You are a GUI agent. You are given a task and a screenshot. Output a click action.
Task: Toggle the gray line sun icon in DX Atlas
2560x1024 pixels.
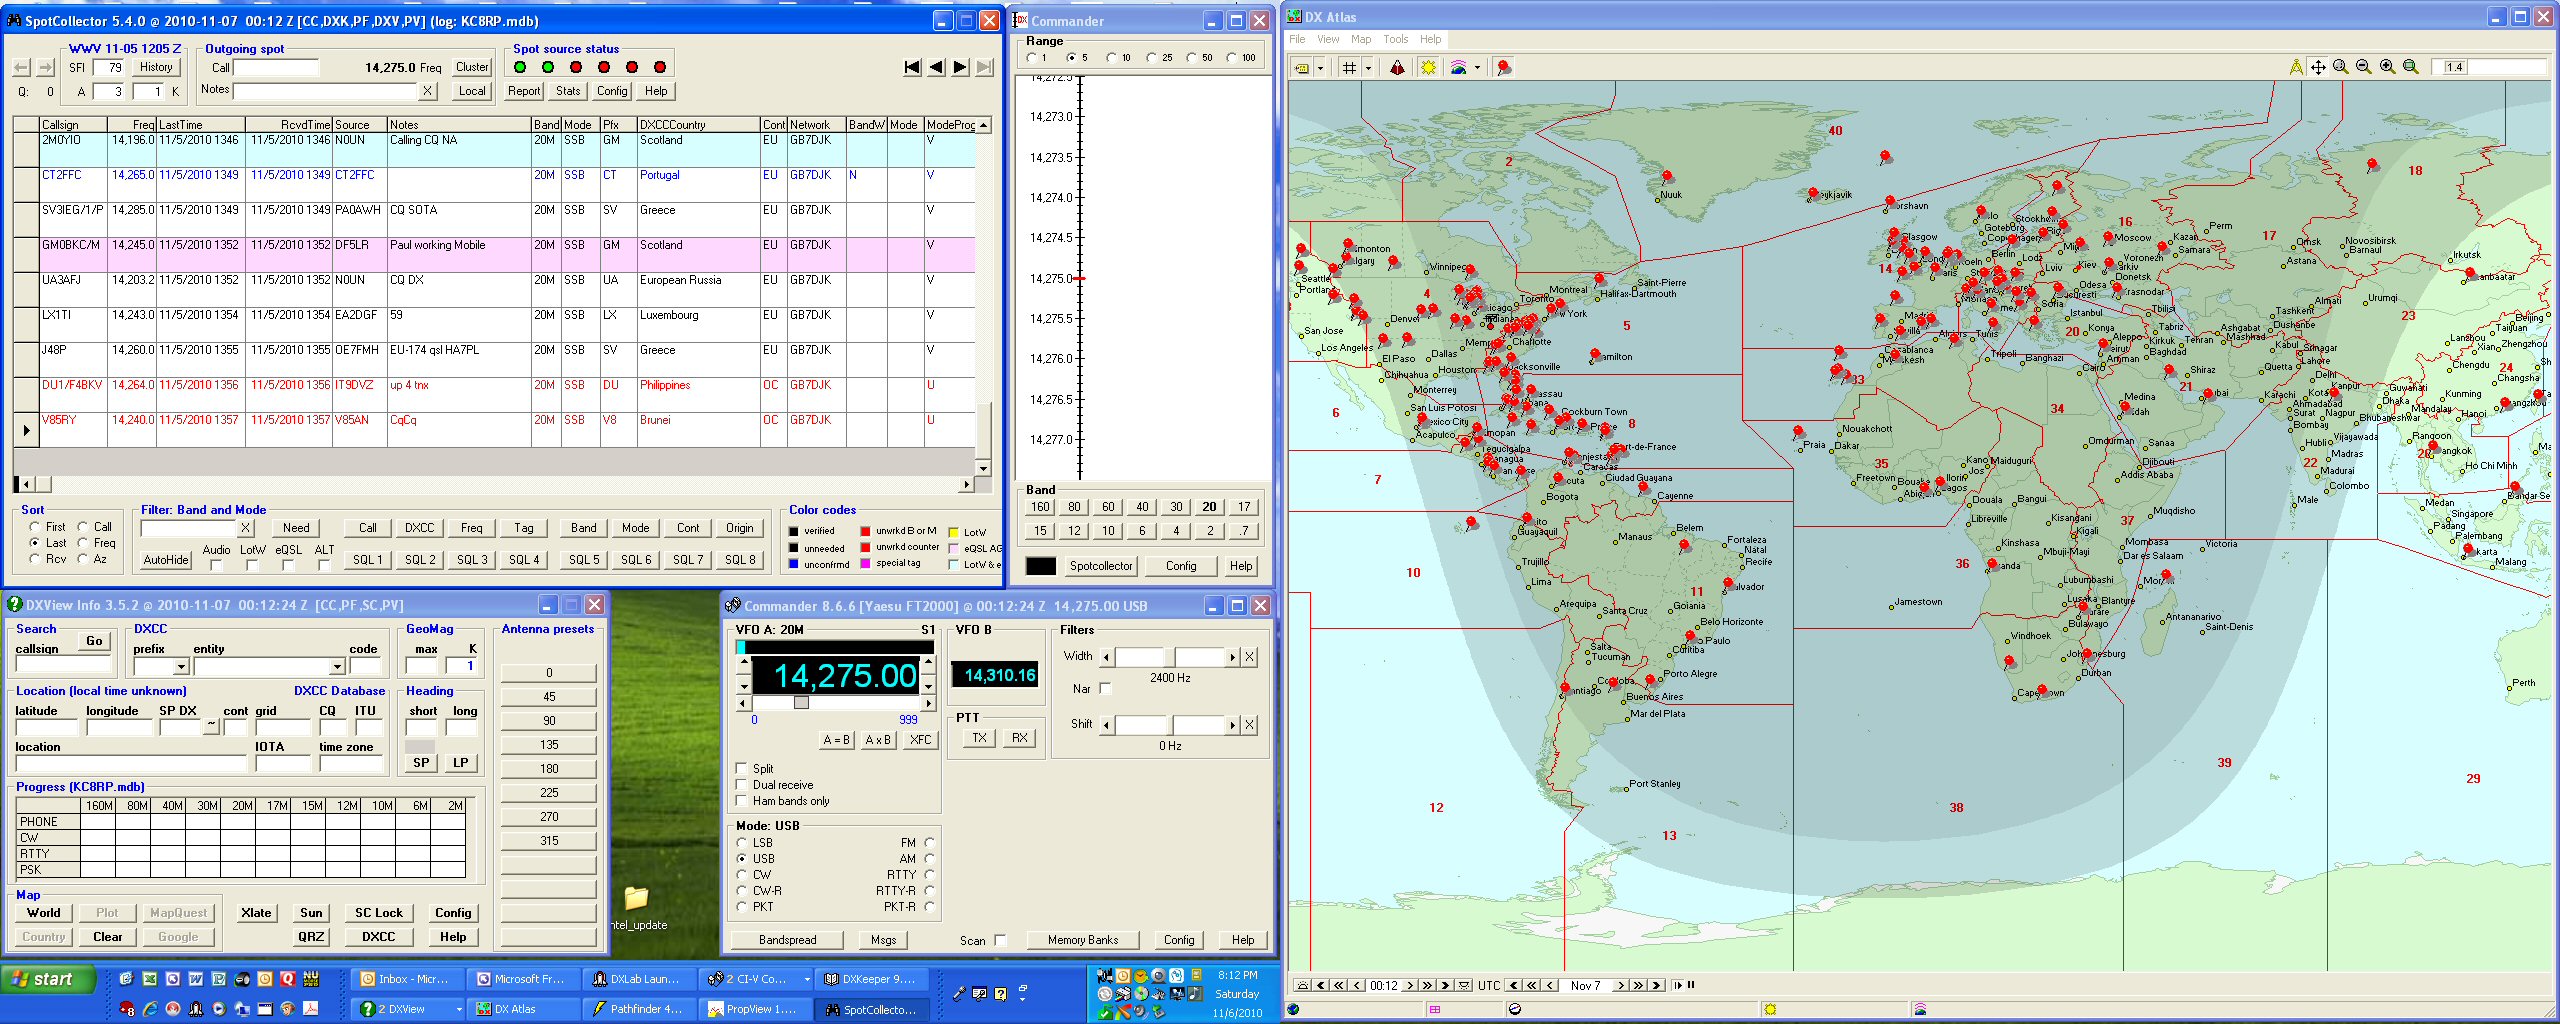[x=1428, y=68]
